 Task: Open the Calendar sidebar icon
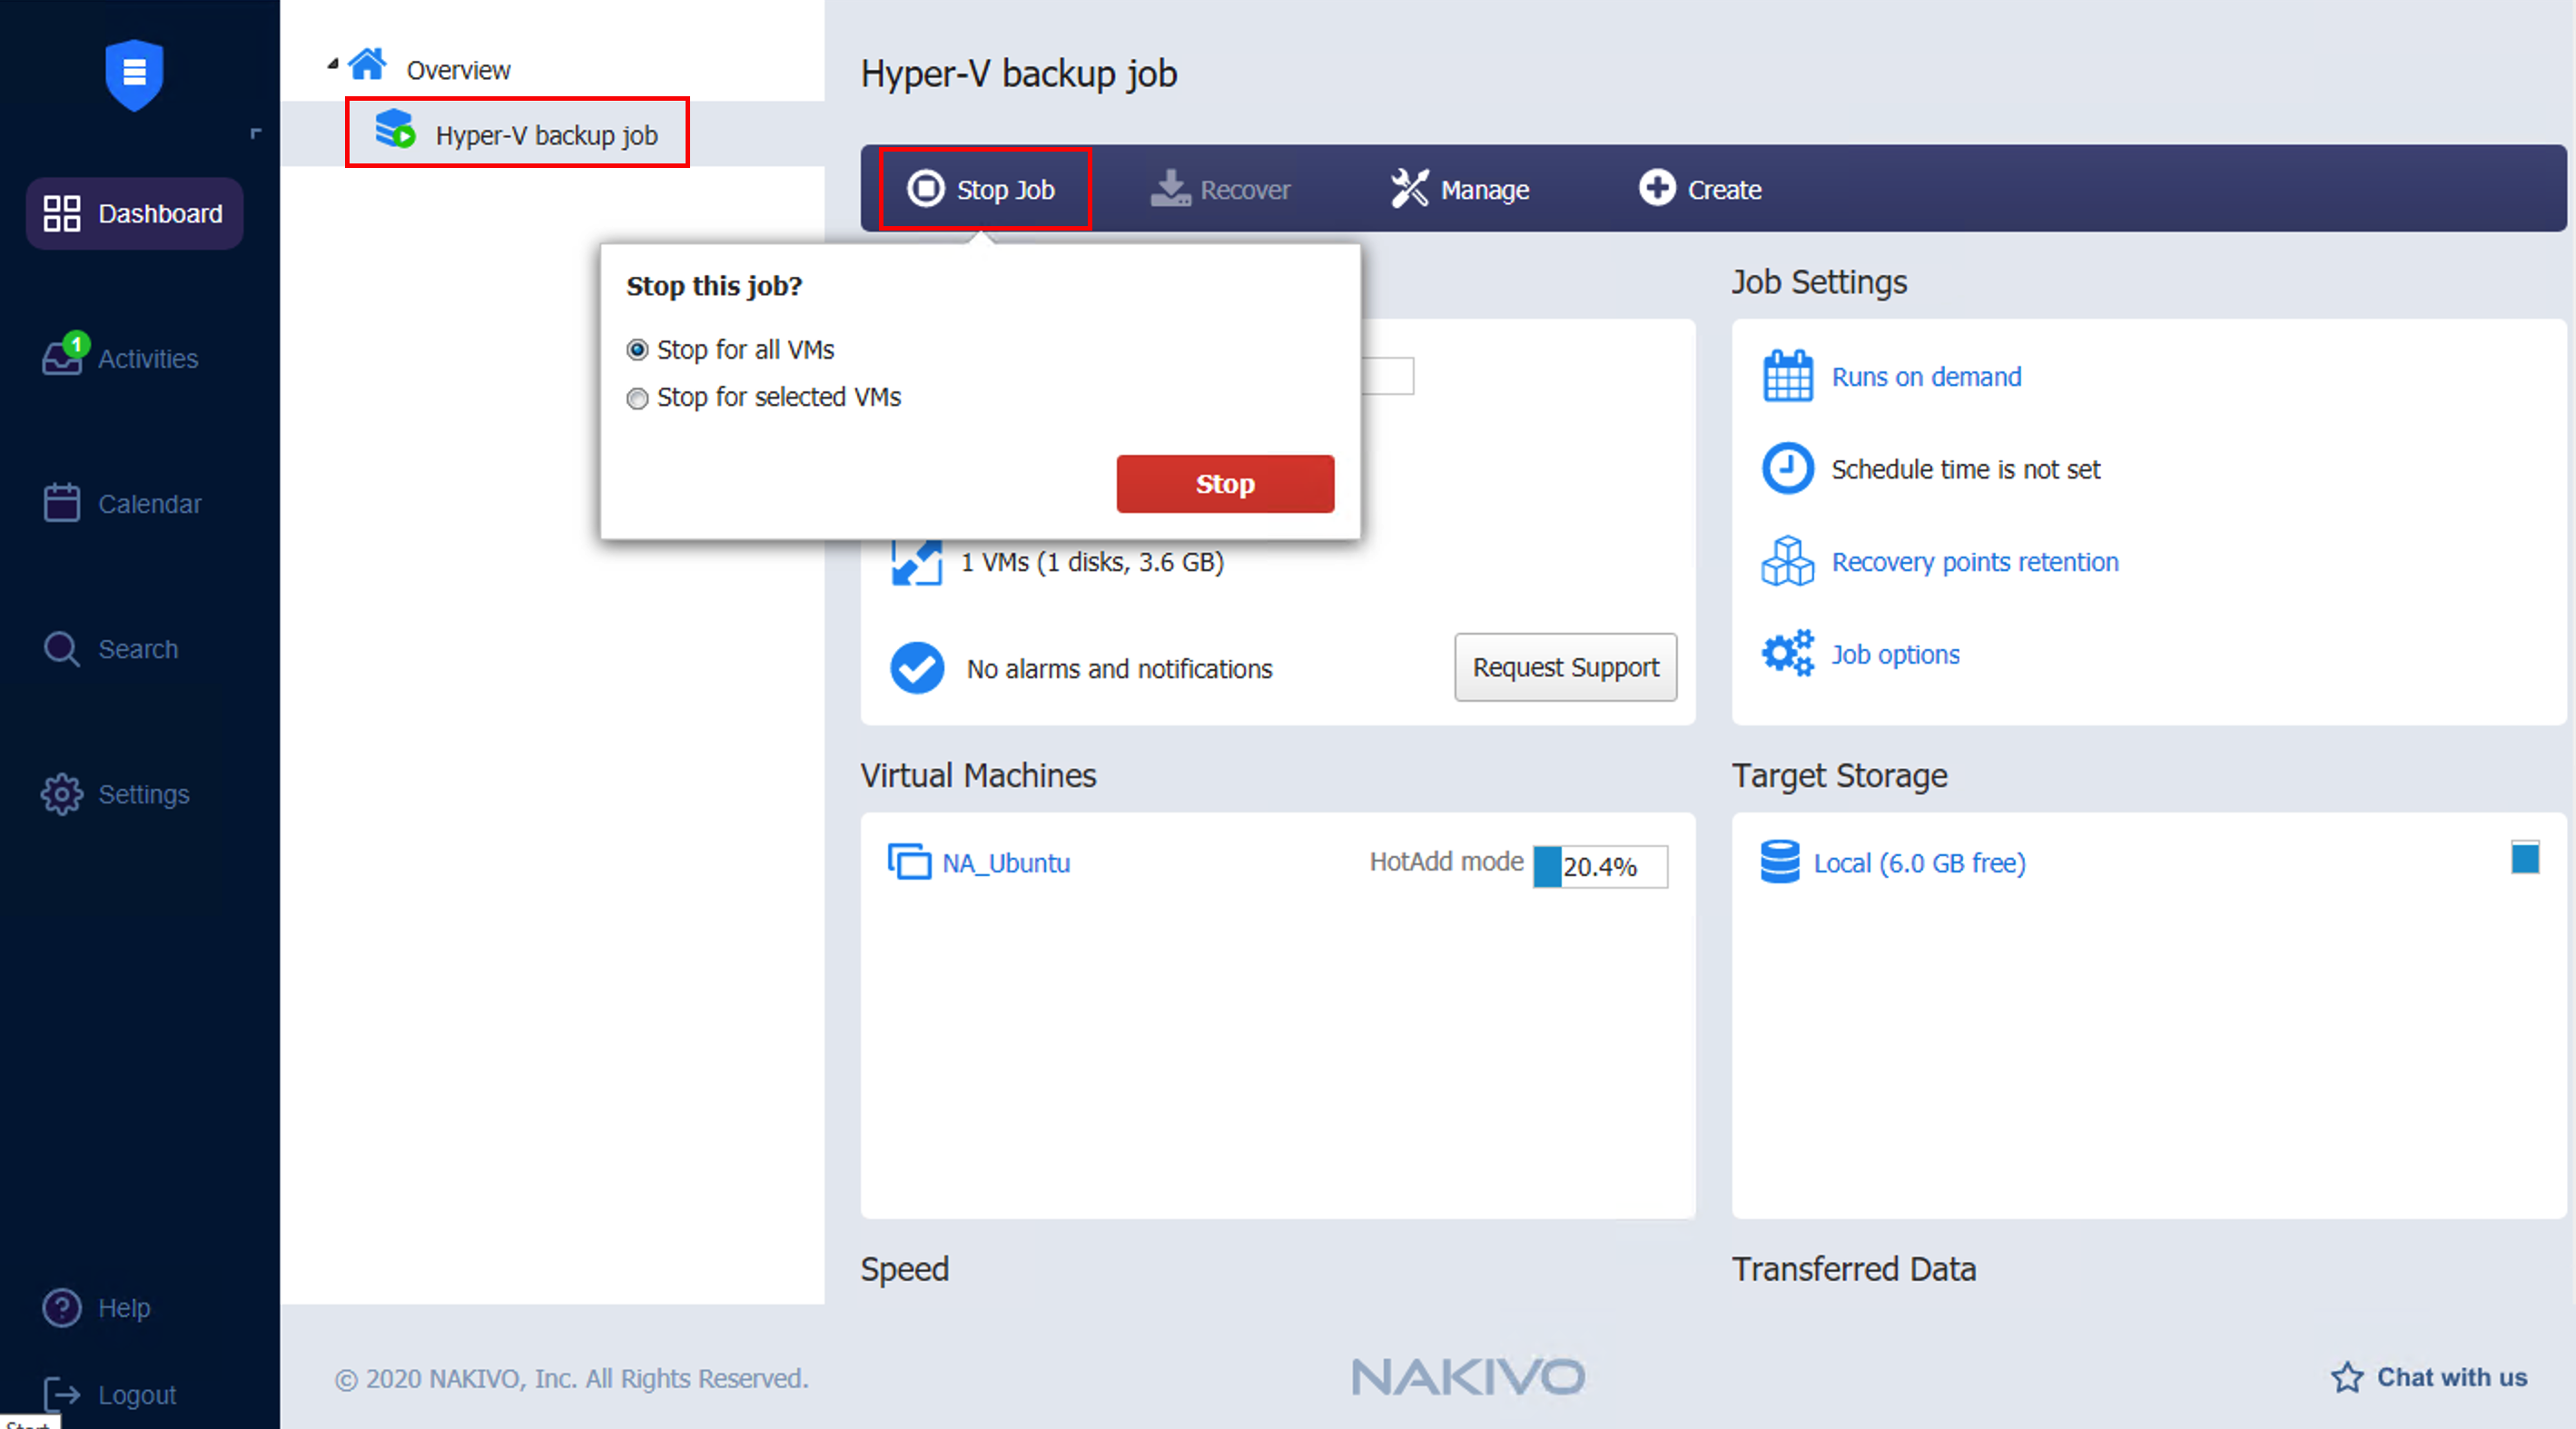point(62,503)
